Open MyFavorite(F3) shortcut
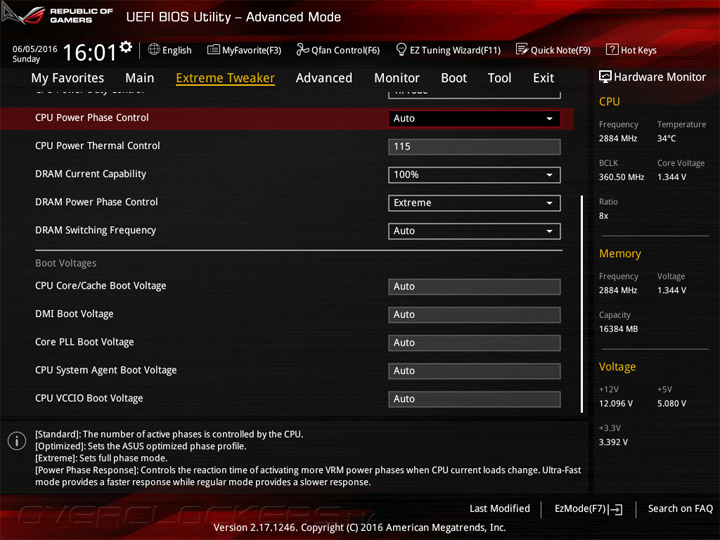The width and height of the screenshot is (720, 540). [x=252, y=50]
